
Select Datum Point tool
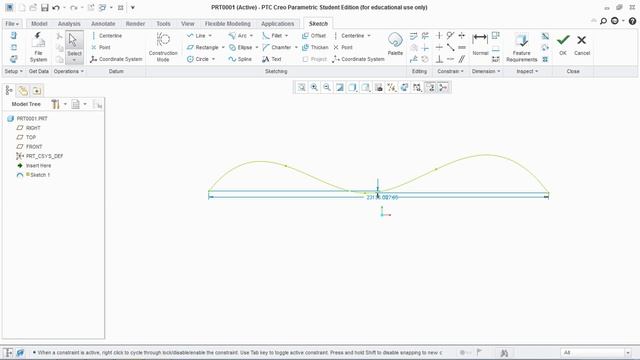point(101,48)
